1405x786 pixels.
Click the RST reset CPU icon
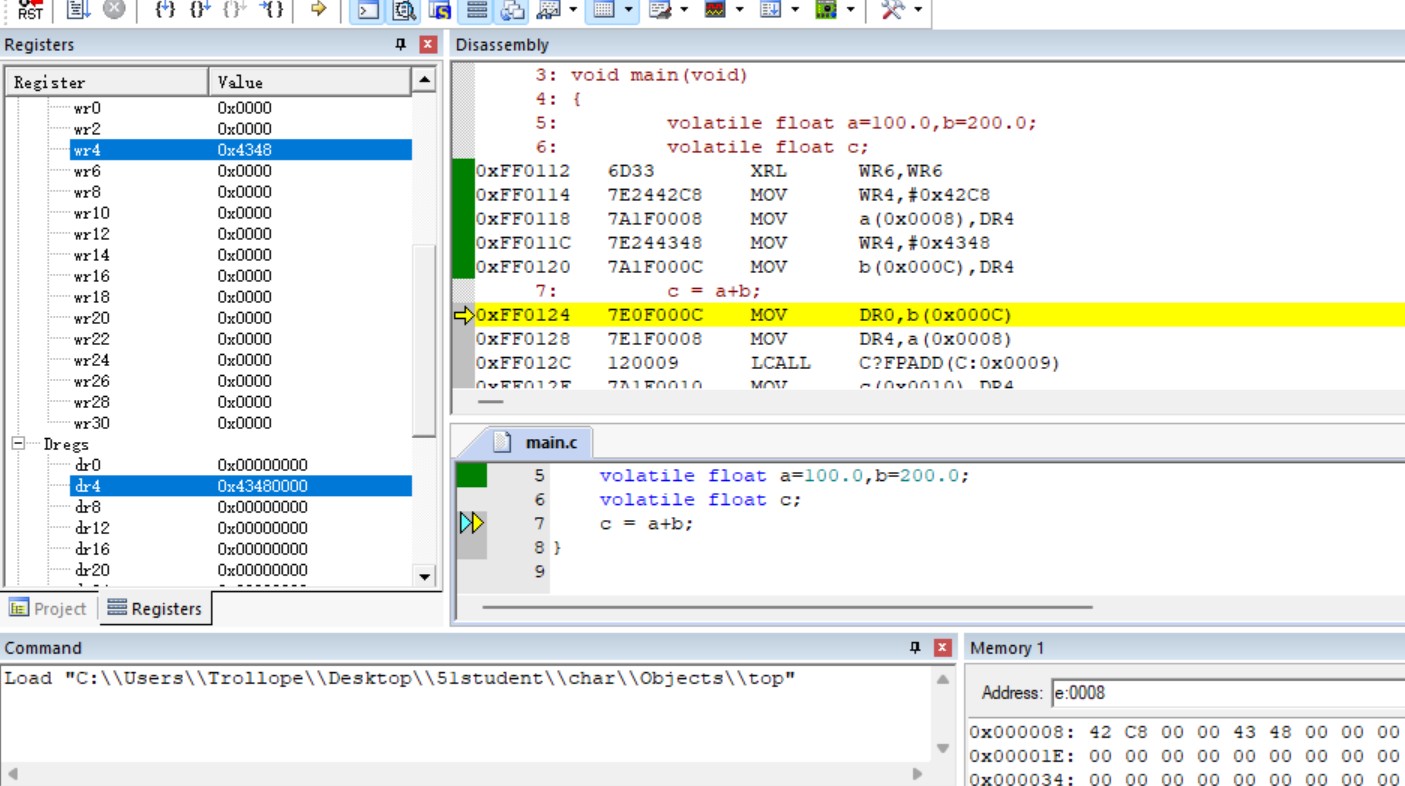click(x=30, y=10)
